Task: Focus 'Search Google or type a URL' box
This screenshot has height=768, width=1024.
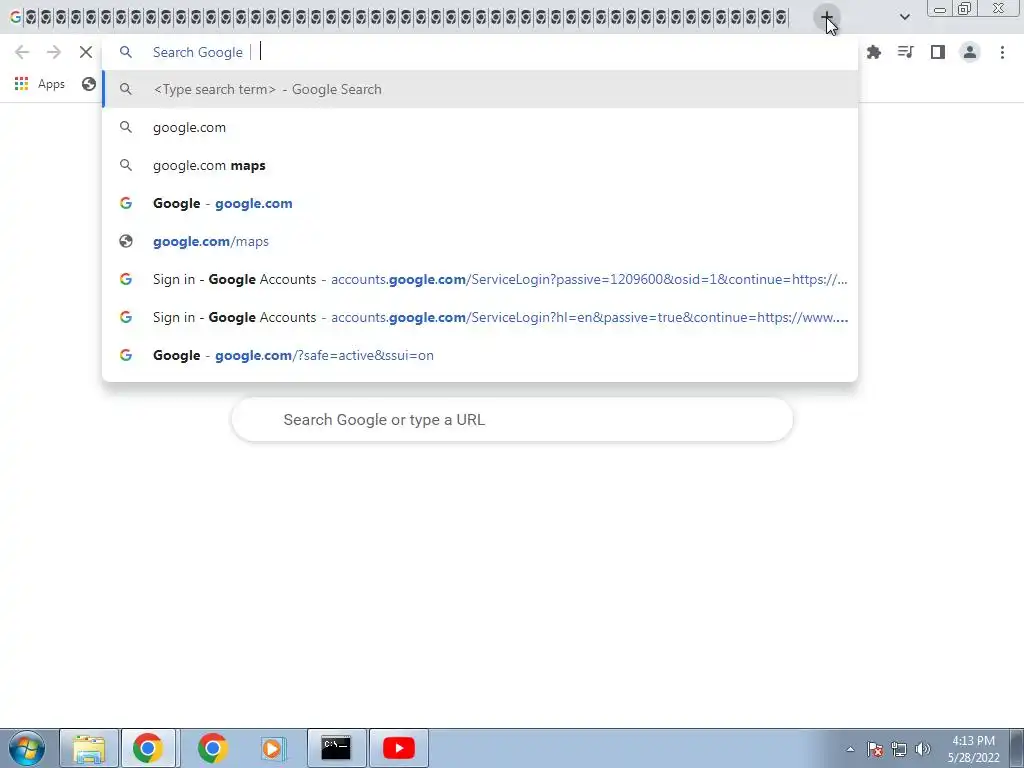Action: point(512,419)
